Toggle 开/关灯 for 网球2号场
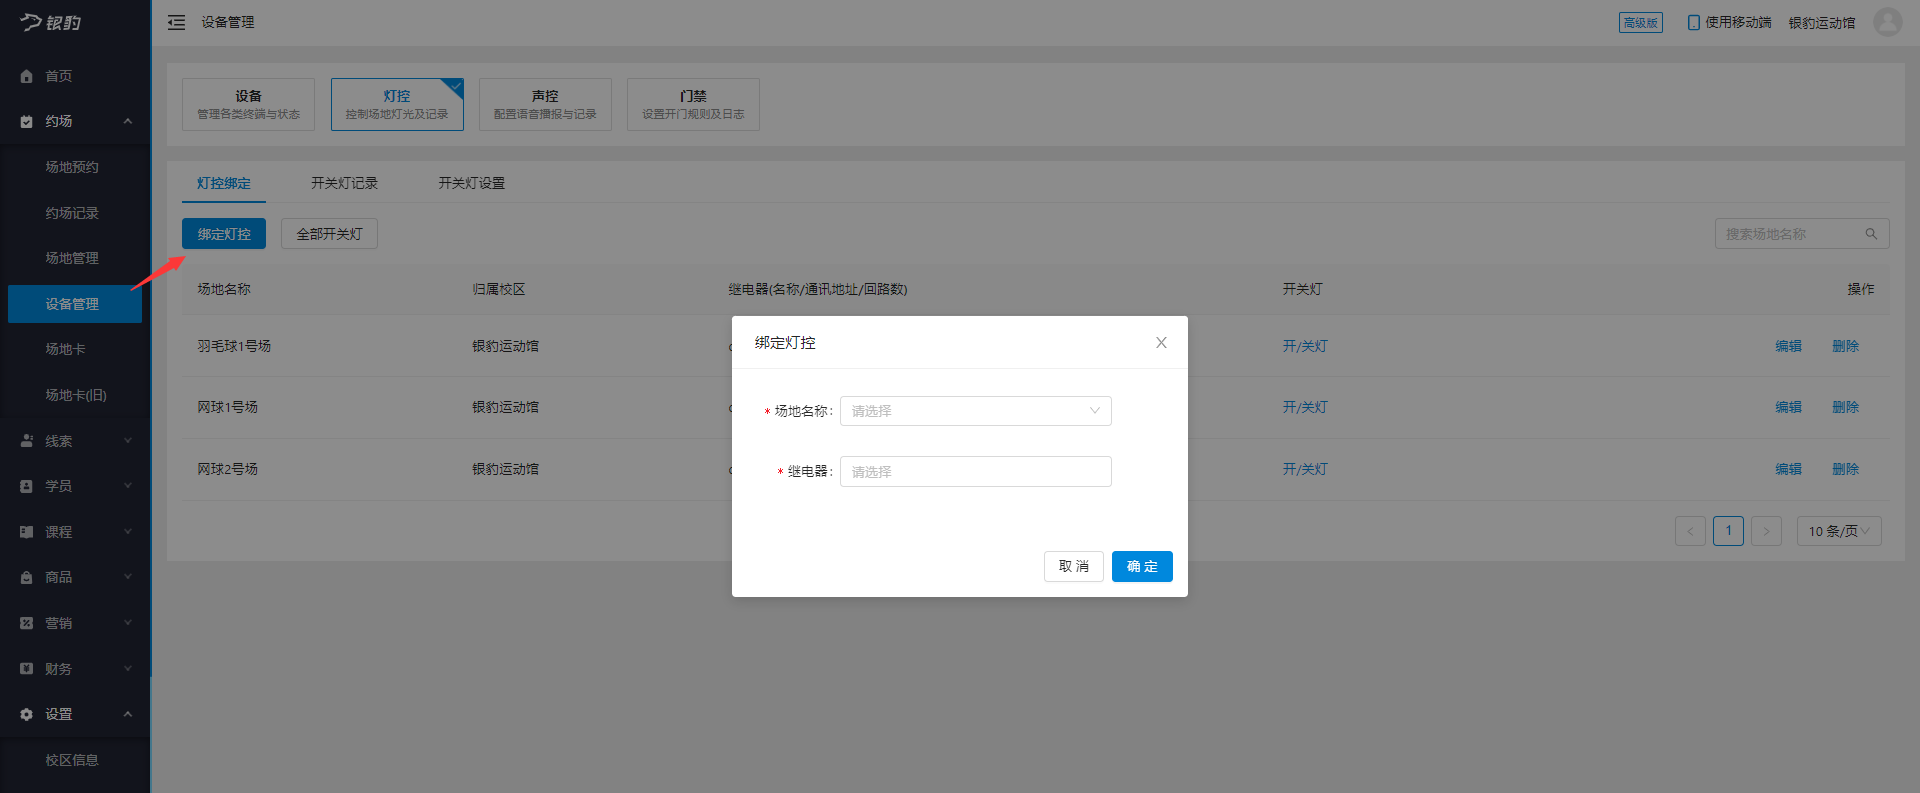1920x793 pixels. click(x=1305, y=469)
